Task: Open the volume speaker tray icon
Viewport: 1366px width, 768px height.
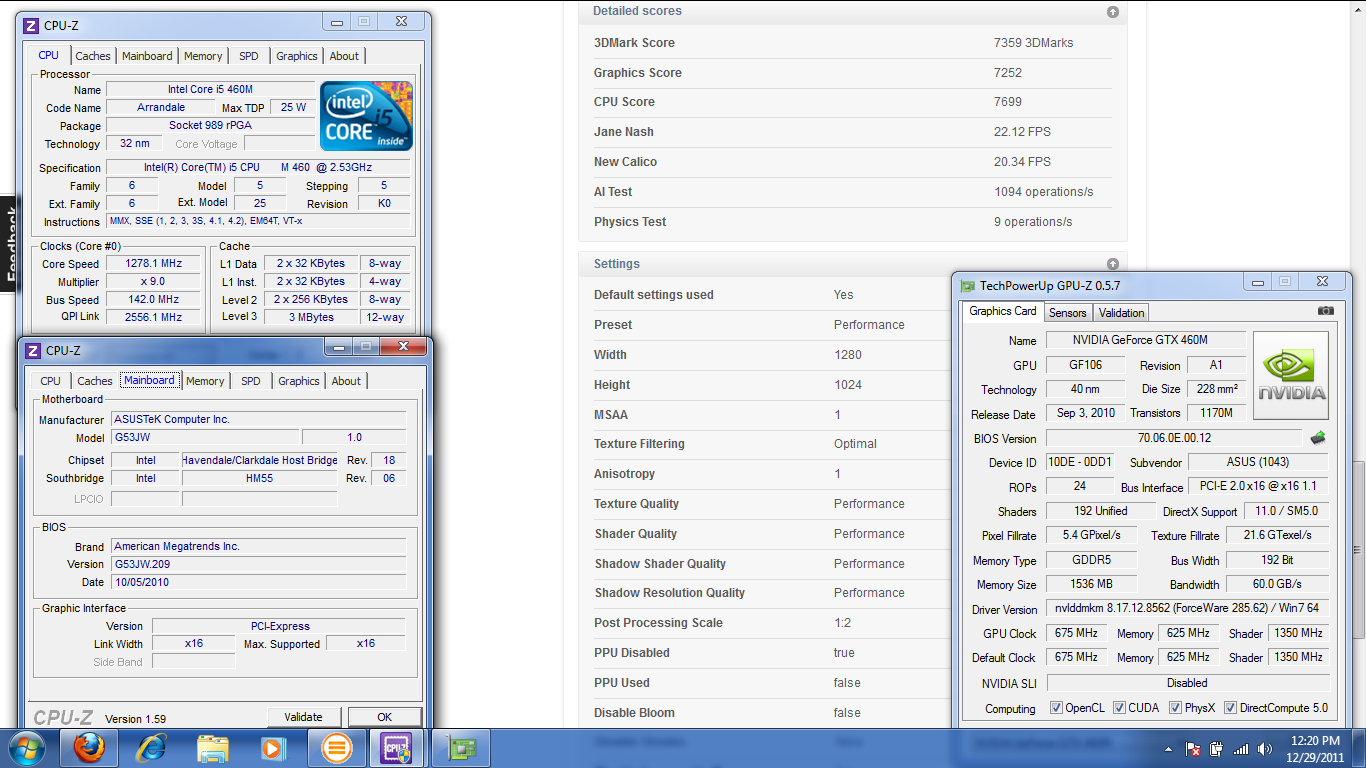Action: (x=1264, y=749)
